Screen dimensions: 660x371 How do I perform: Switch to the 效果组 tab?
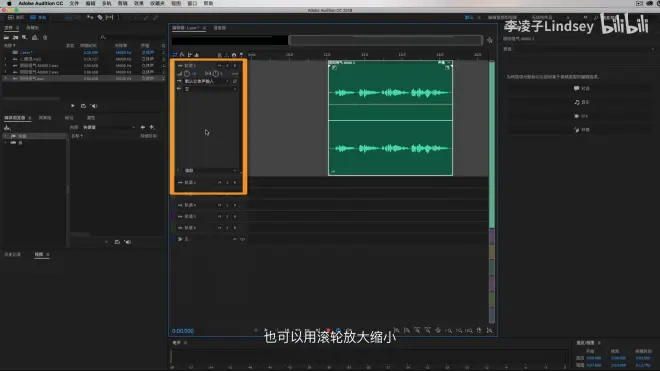tap(45, 118)
